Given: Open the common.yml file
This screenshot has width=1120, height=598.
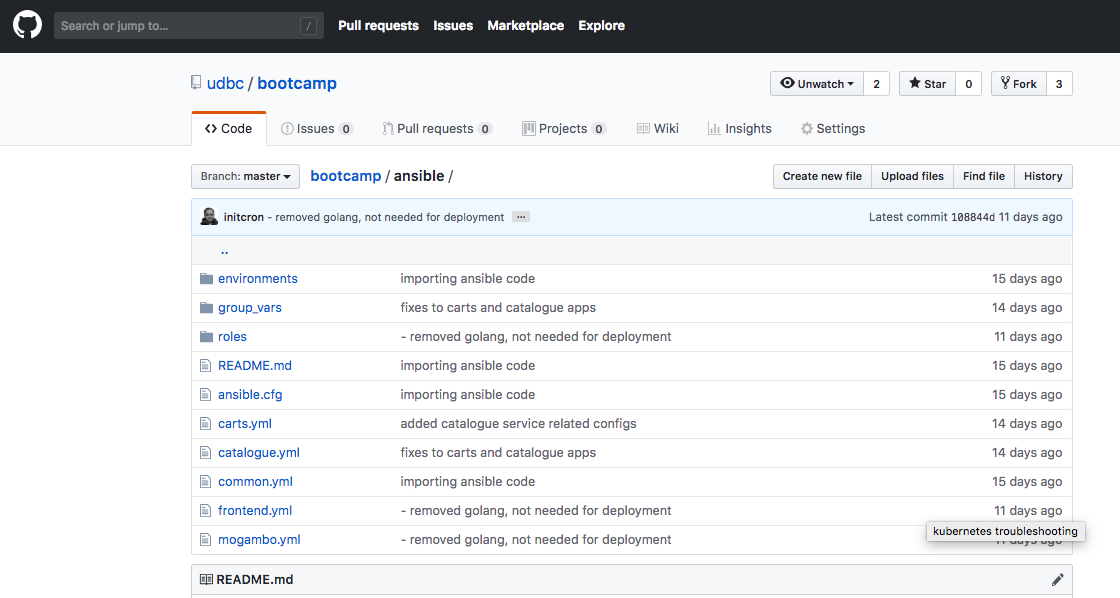Looking at the screenshot, I should click(255, 482).
